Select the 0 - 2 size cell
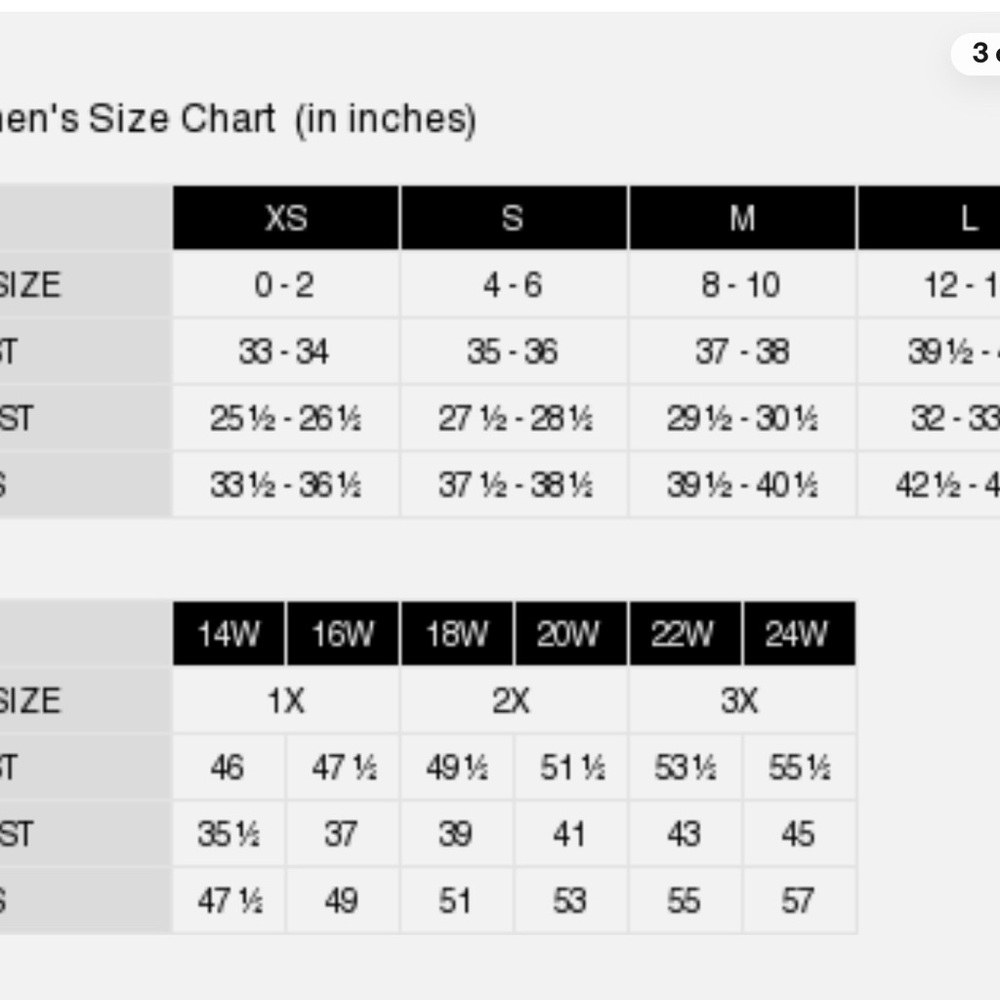The width and height of the screenshot is (1000, 1000). (286, 284)
